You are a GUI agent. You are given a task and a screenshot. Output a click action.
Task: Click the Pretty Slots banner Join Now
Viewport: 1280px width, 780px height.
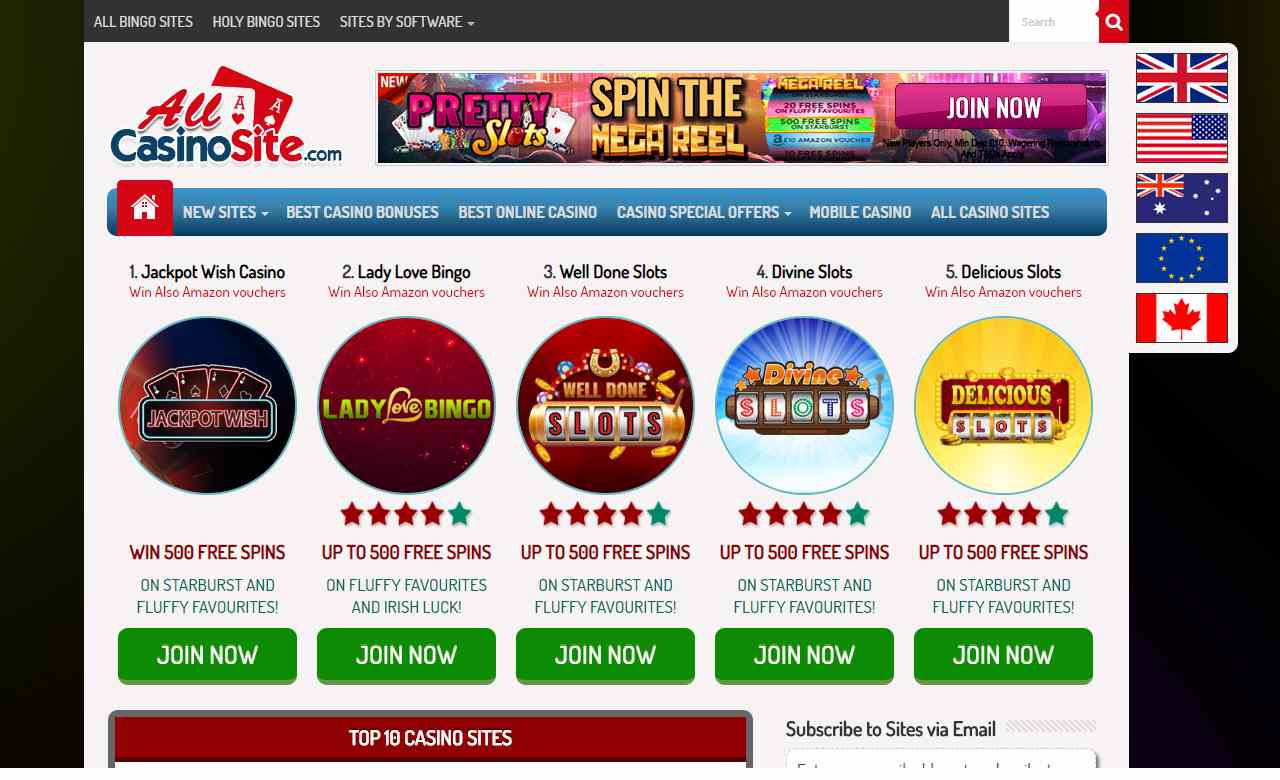pos(990,107)
